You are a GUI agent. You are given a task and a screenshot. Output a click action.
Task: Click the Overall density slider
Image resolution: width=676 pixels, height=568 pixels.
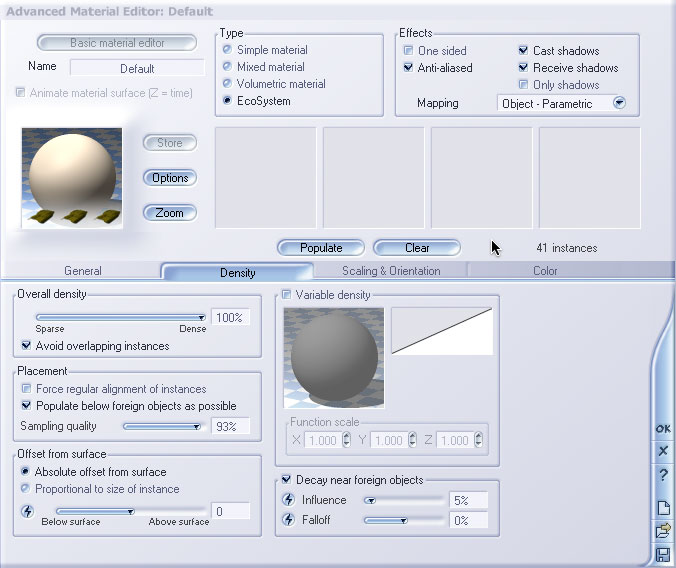[x=120, y=318]
